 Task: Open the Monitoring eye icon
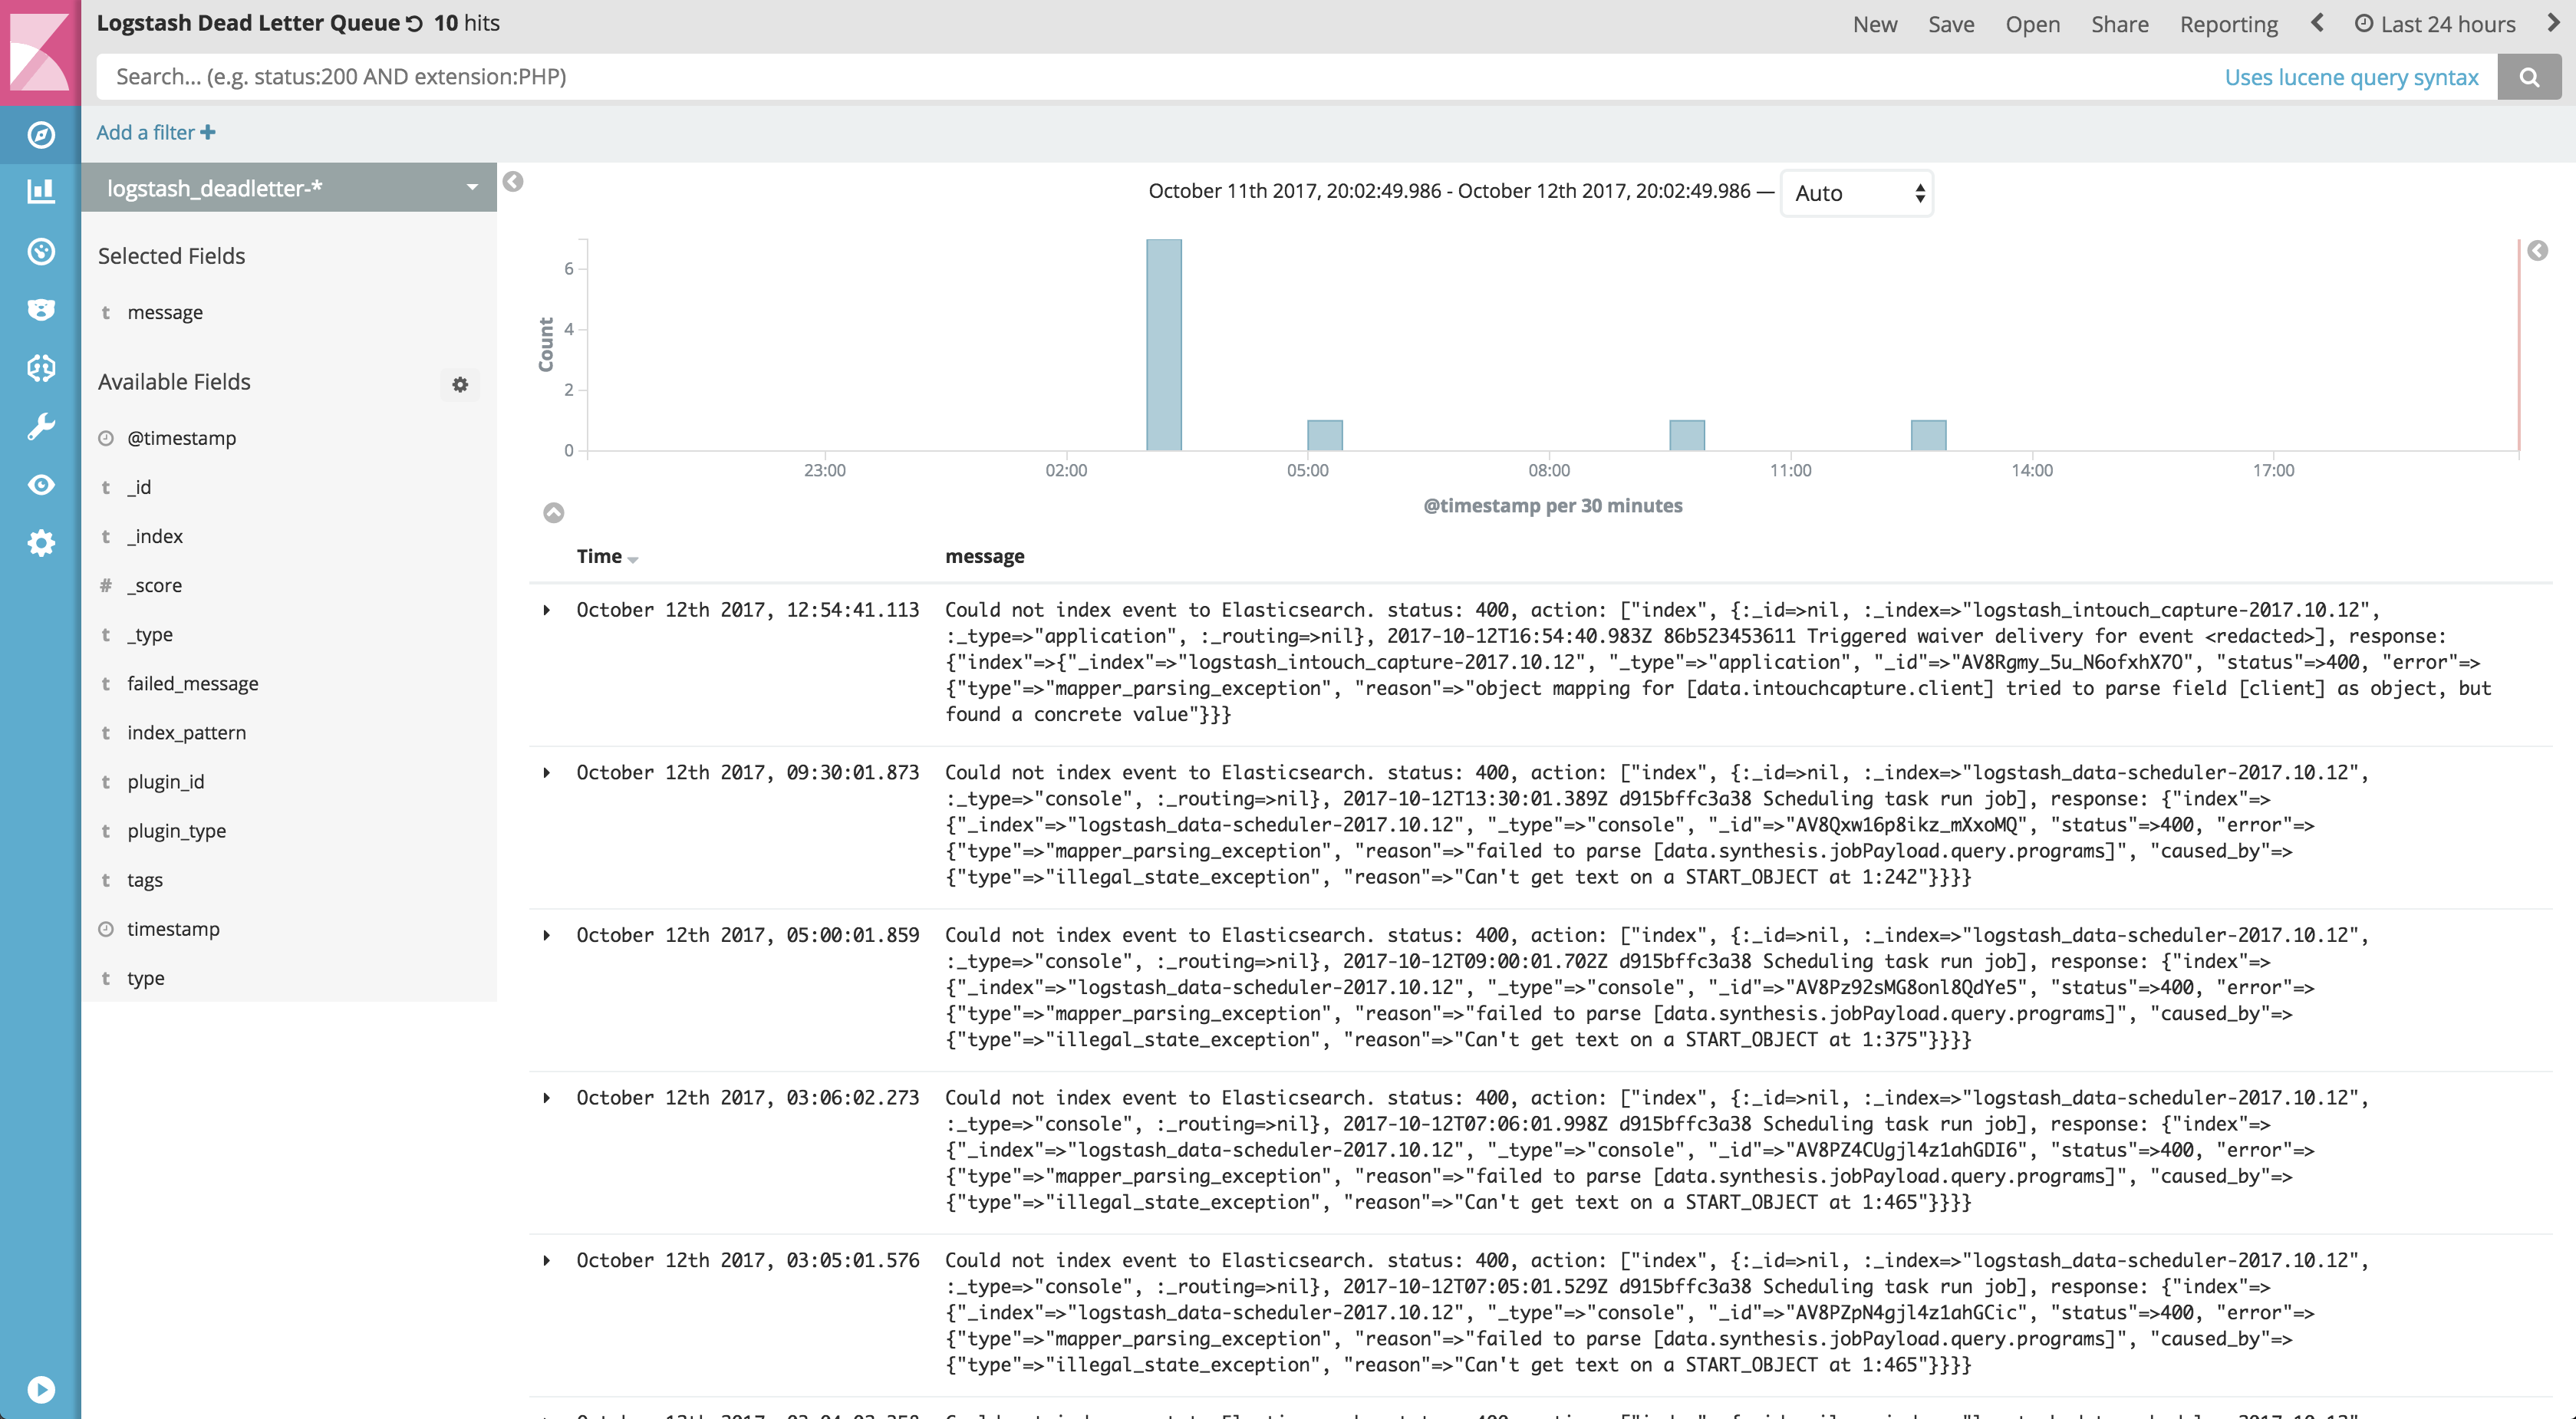point(40,485)
